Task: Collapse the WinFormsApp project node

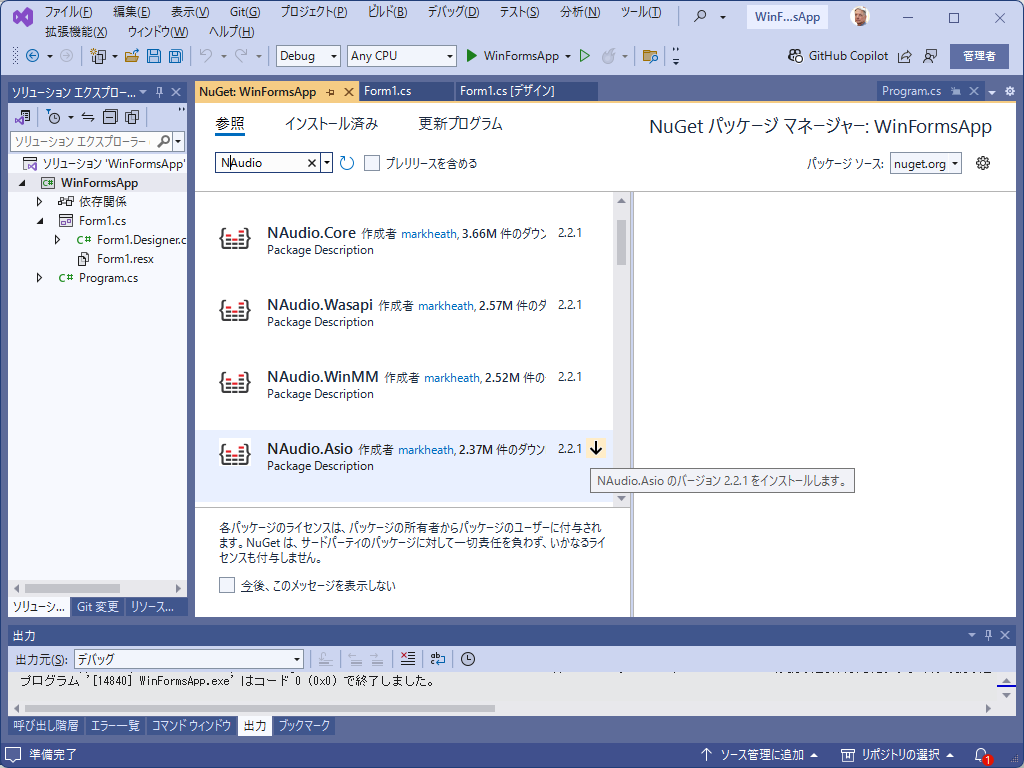Action: coord(22,183)
